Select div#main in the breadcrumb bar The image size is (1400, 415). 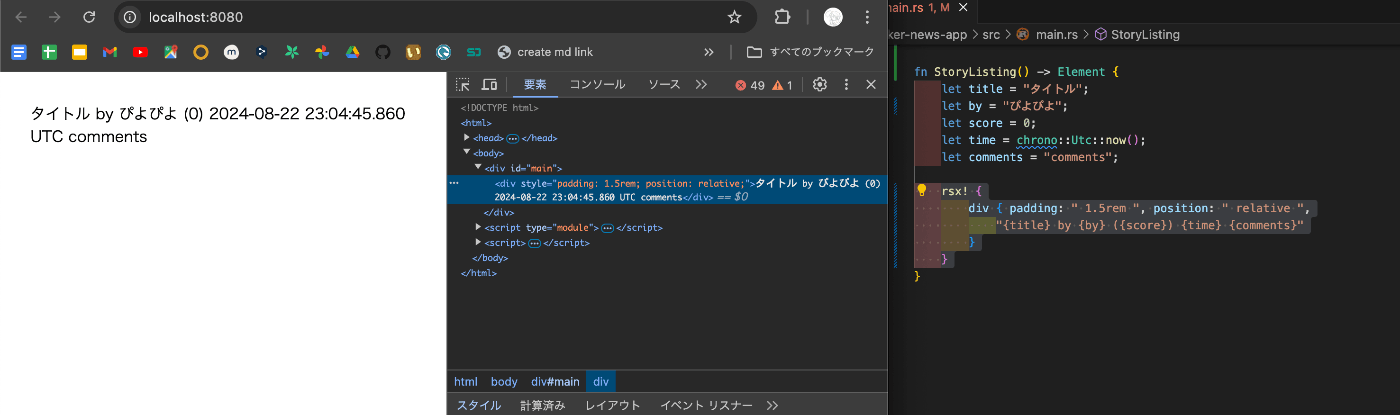[x=555, y=381]
